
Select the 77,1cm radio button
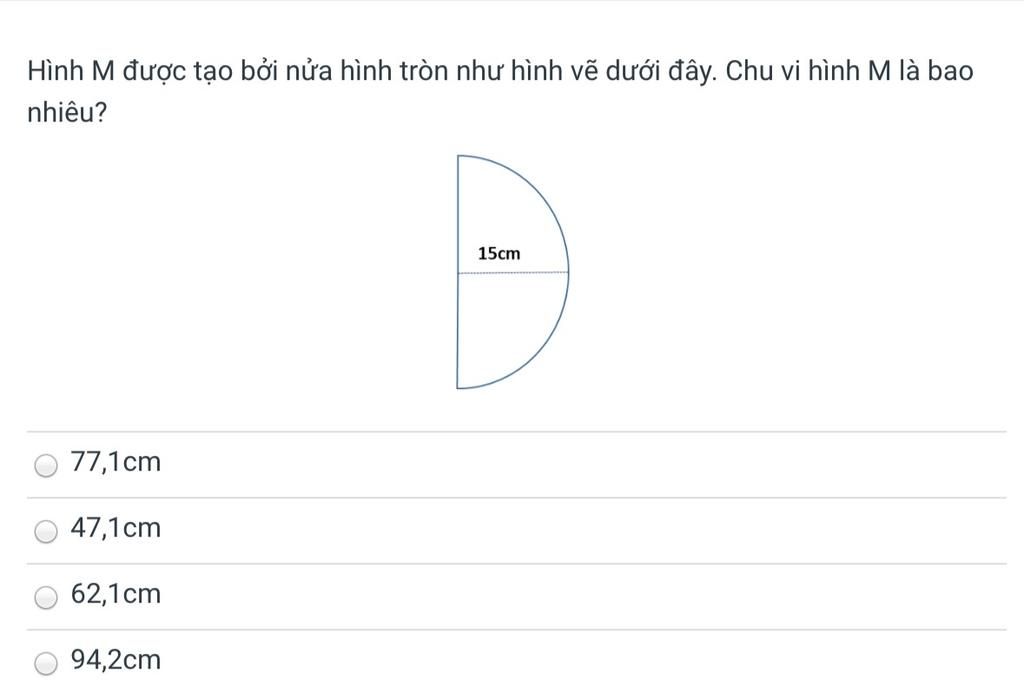click(46, 465)
